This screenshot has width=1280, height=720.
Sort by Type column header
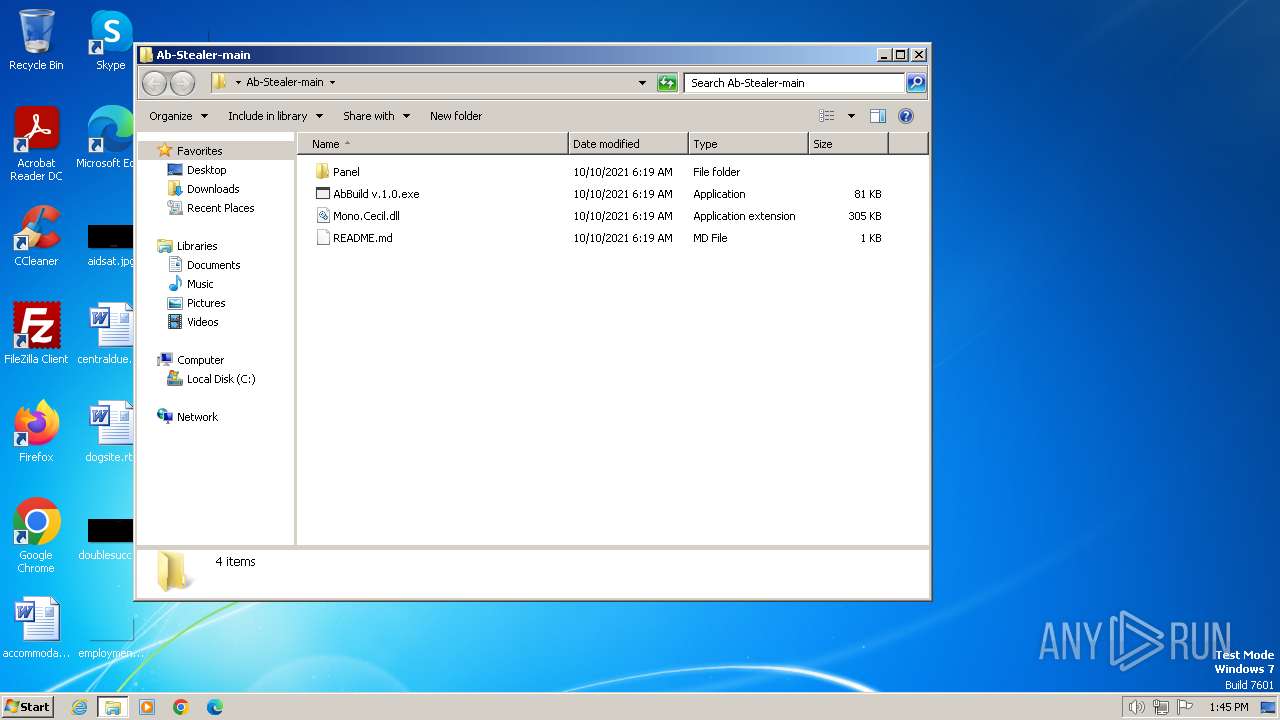(x=748, y=144)
